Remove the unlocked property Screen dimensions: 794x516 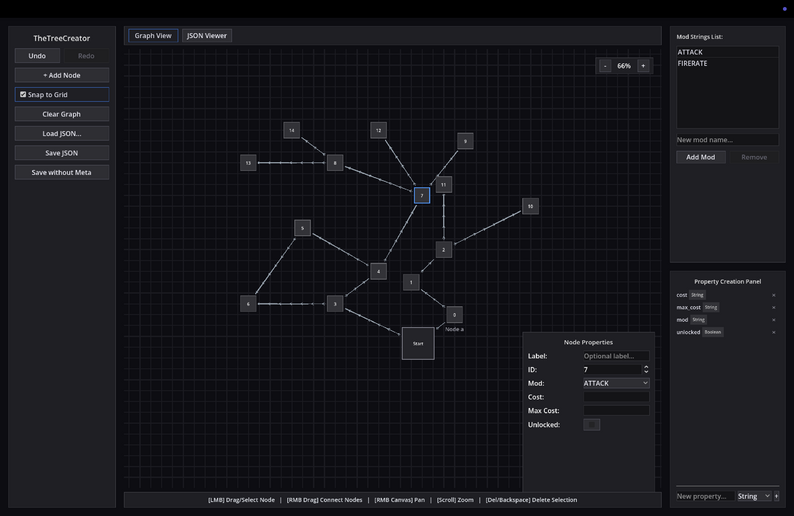[773, 332]
